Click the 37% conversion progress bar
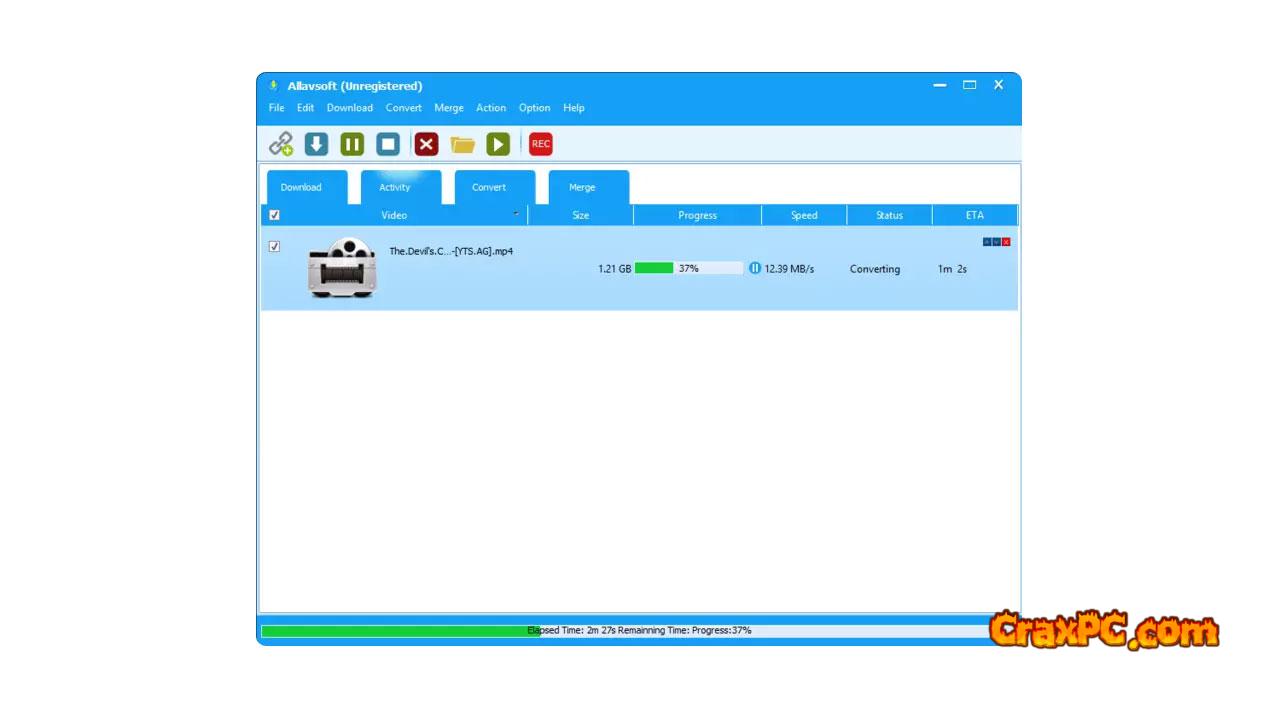Image resolution: width=1280 pixels, height=720 pixels. click(688, 268)
